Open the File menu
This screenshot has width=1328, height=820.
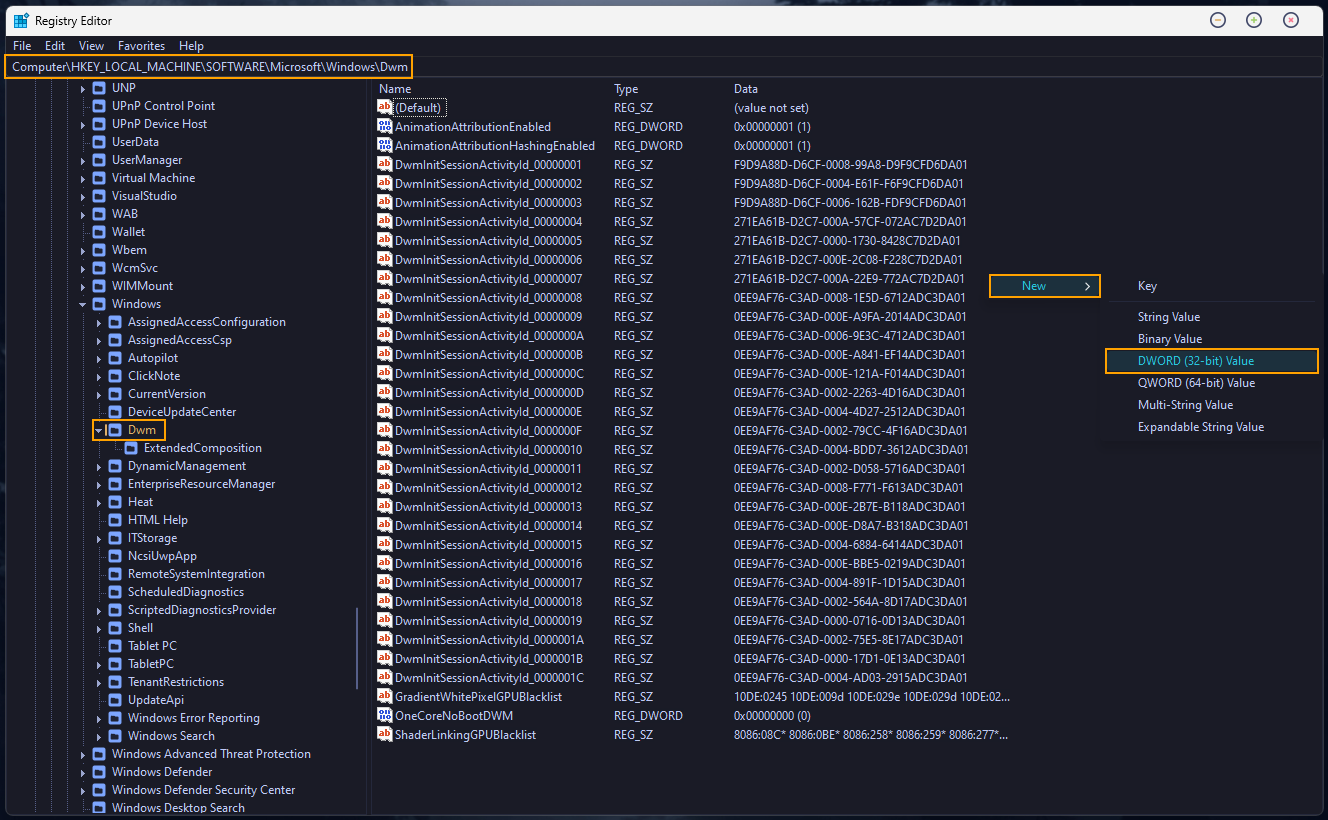(22, 46)
